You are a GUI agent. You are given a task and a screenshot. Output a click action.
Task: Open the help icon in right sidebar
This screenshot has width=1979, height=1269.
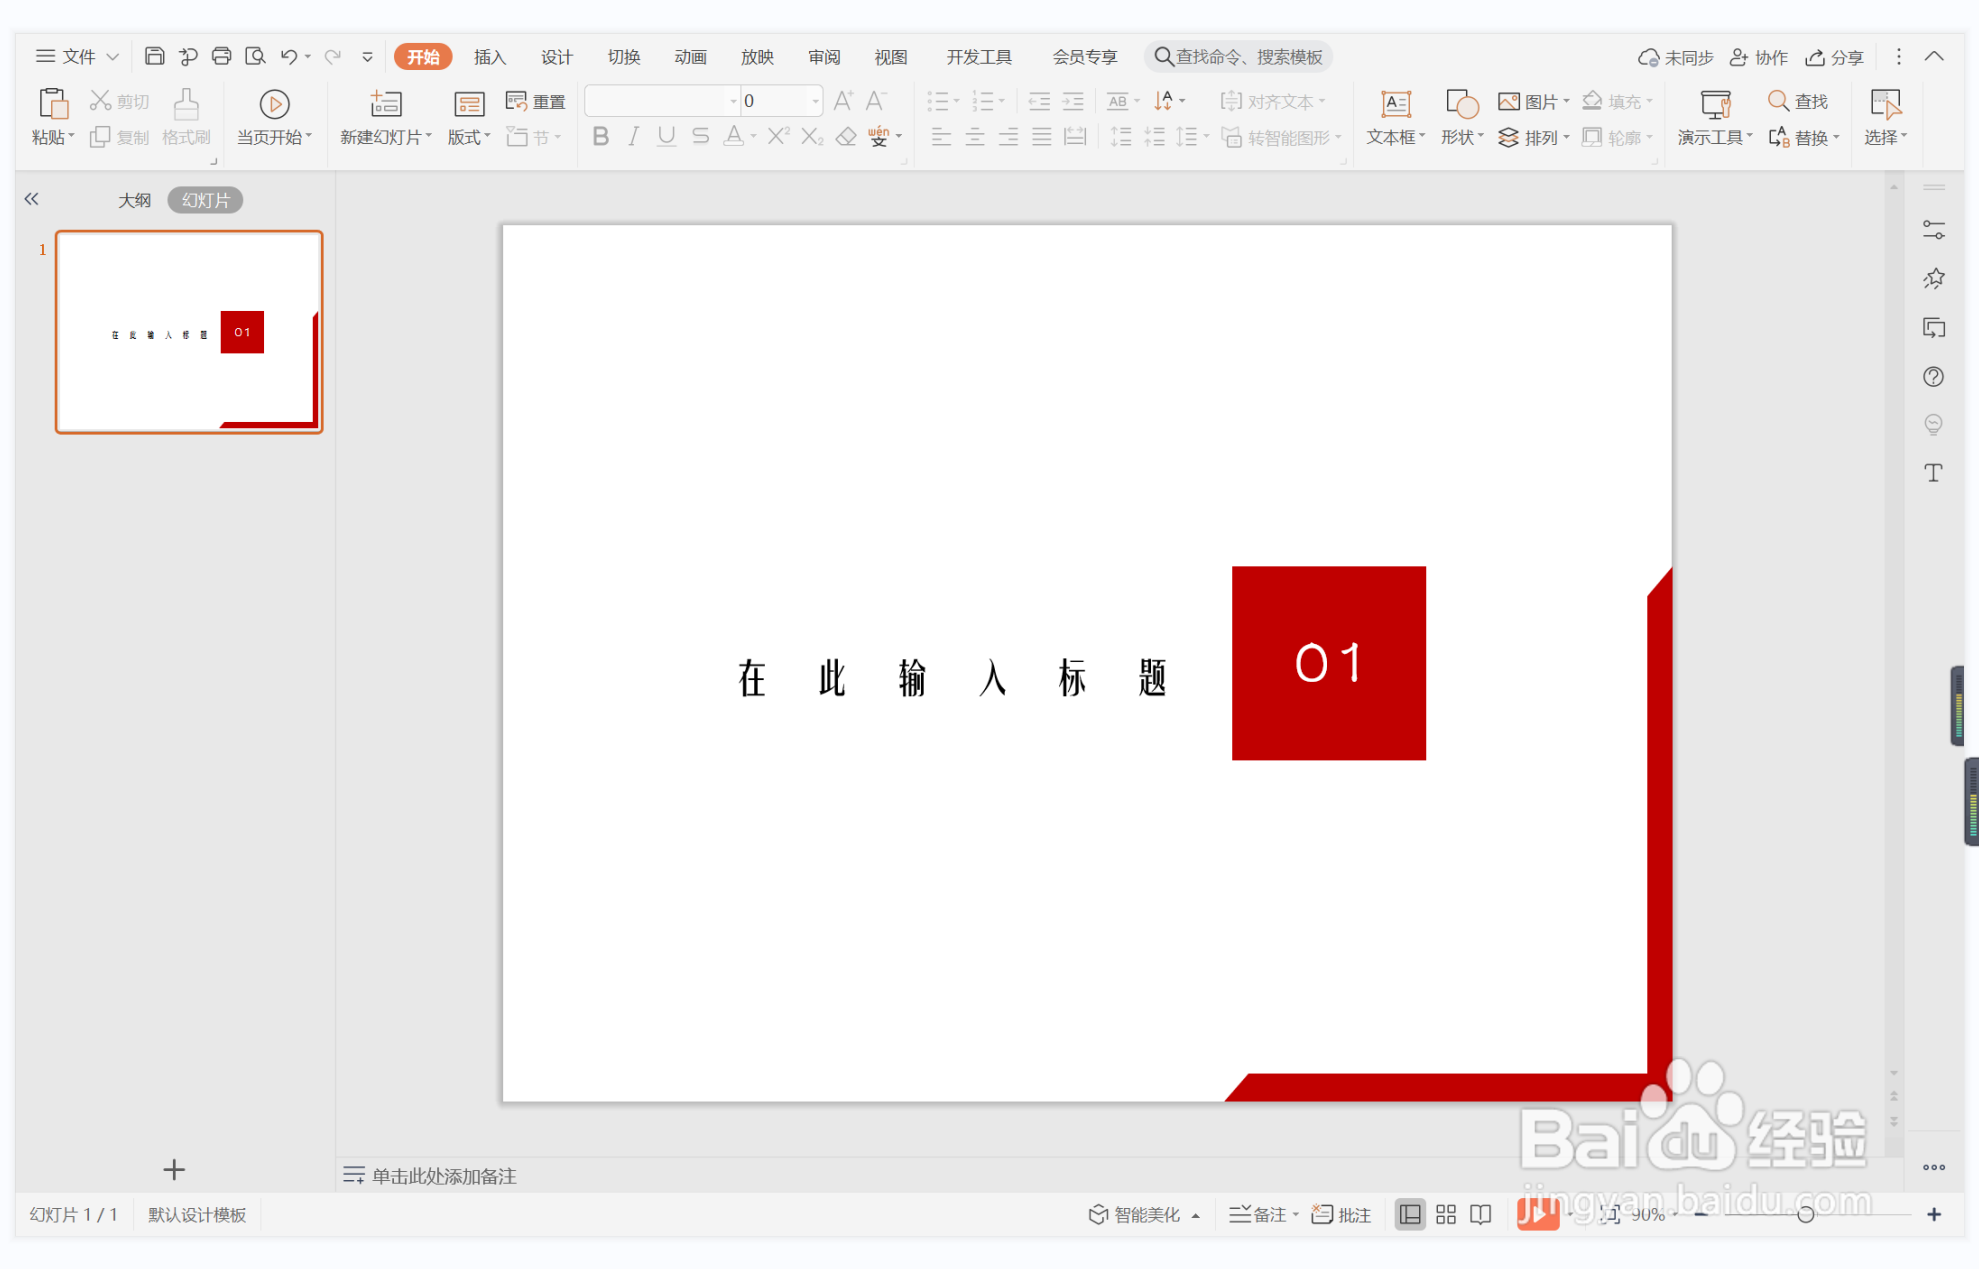(1933, 377)
